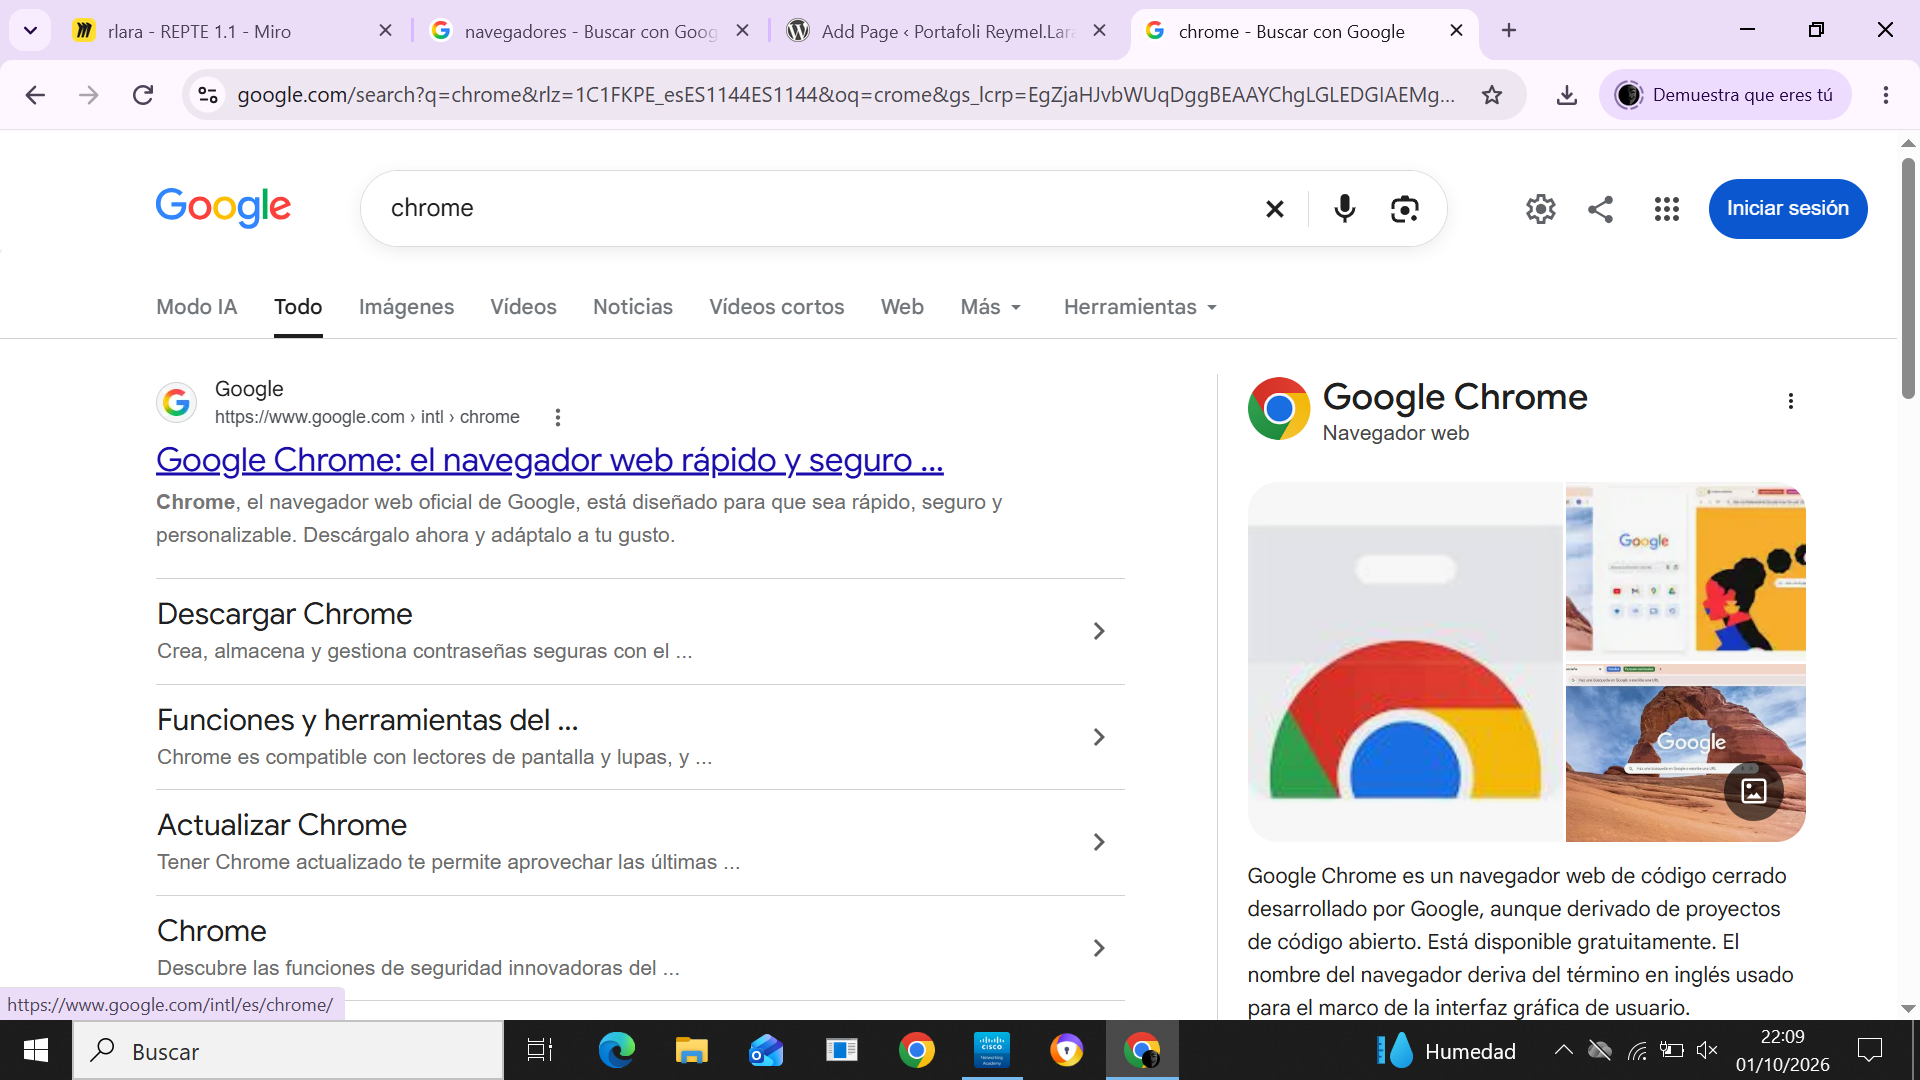The width and height of the screenshot is (1920, 1080).
Task: Open Google search settings gear
Action: click(x=1540, y=208)
